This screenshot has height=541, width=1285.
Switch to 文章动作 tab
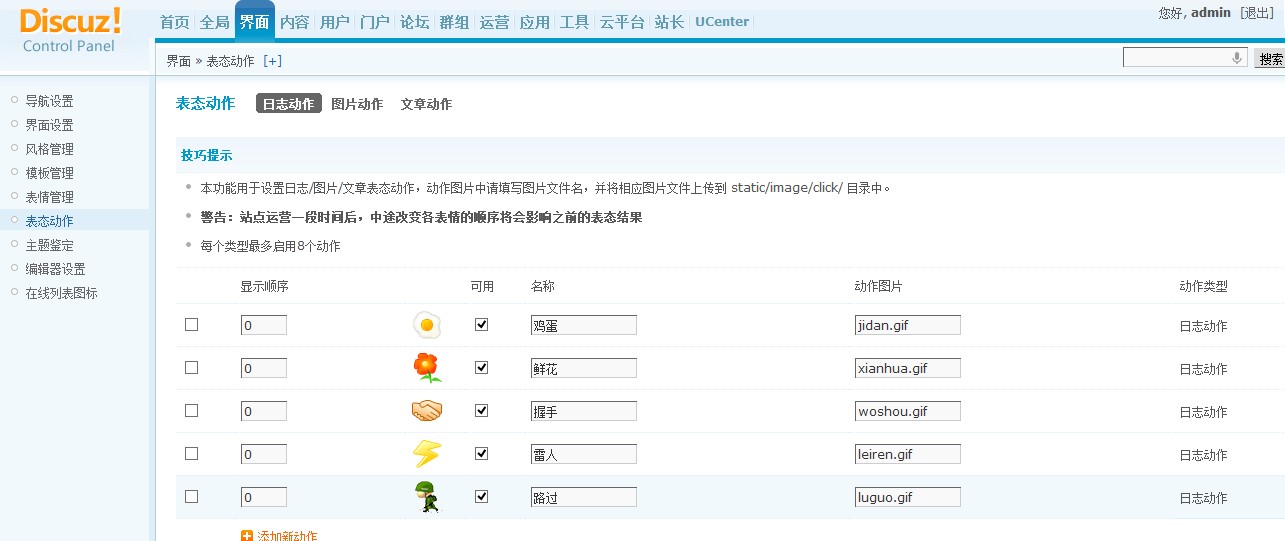click(x=426, y=104)
